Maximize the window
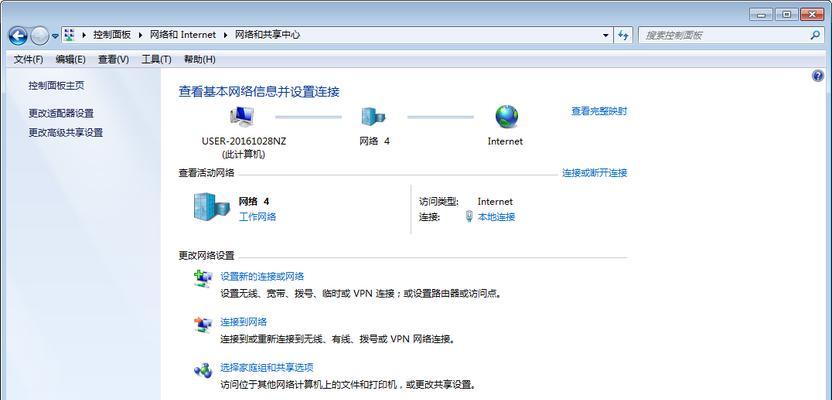This screenshot has height=400, width=832. tap(786, 14)
